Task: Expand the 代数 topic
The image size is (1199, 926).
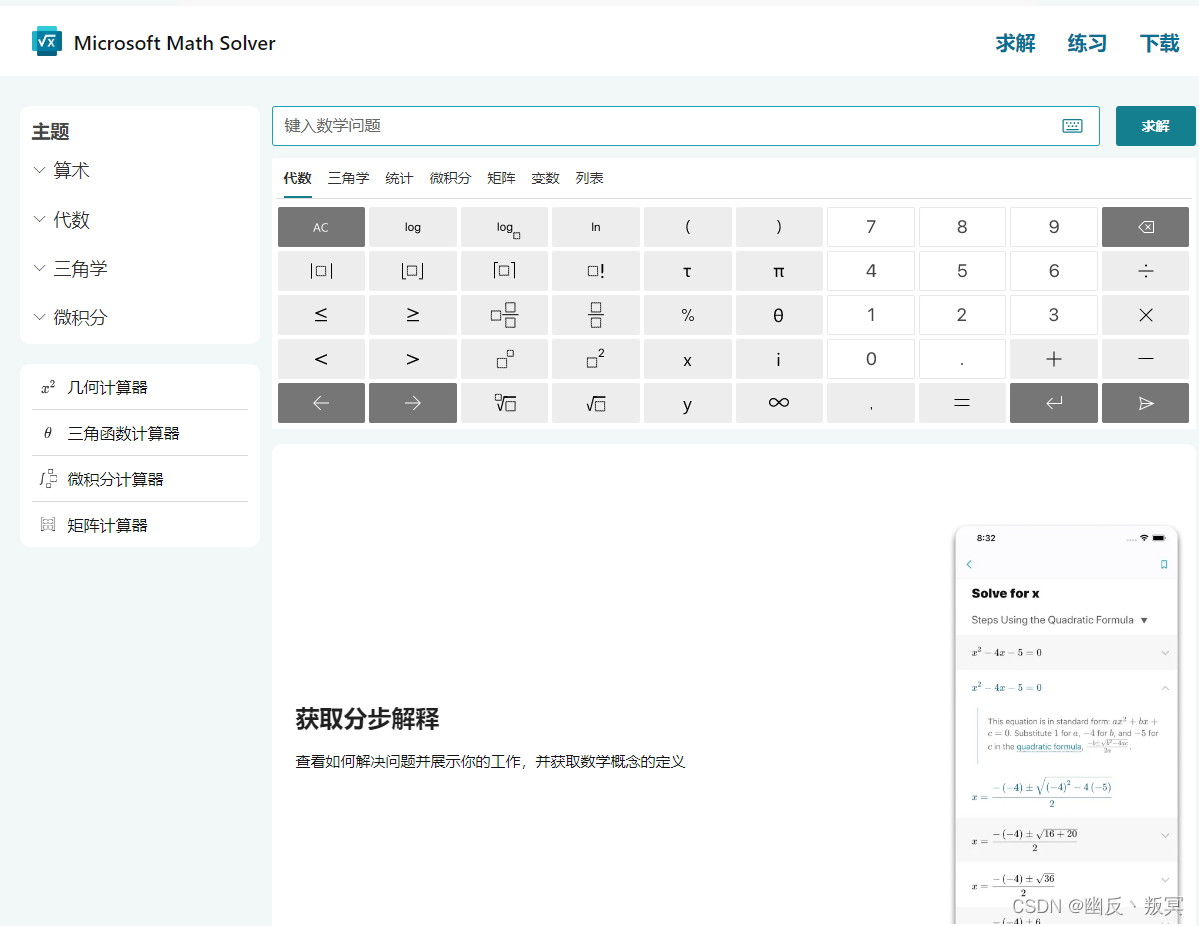Action: pos(61,219)
